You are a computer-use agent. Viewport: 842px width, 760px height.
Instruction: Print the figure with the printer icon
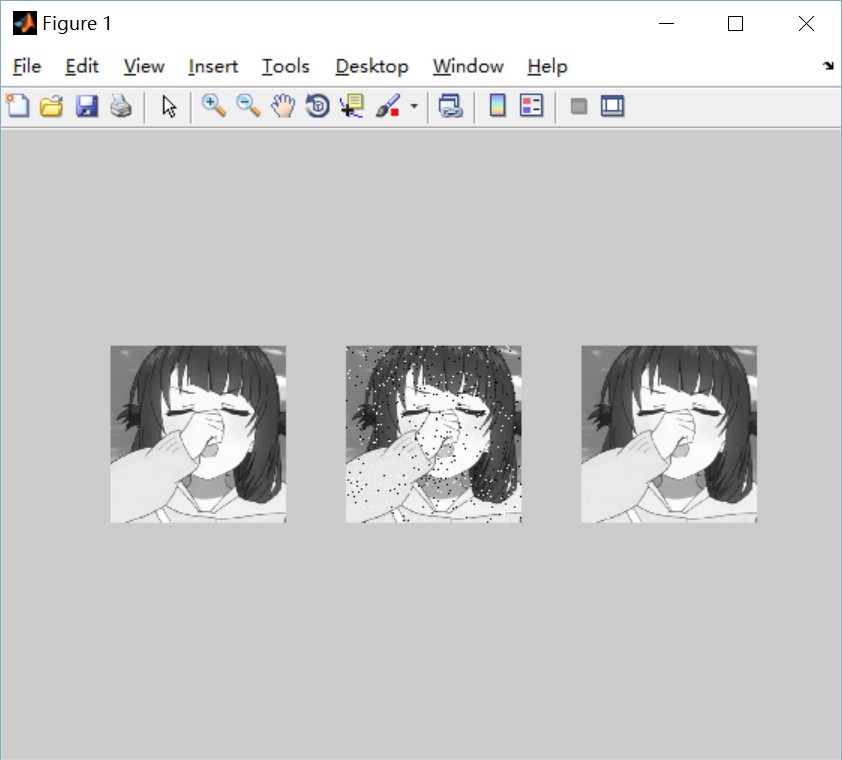click(x=121, y=106)
